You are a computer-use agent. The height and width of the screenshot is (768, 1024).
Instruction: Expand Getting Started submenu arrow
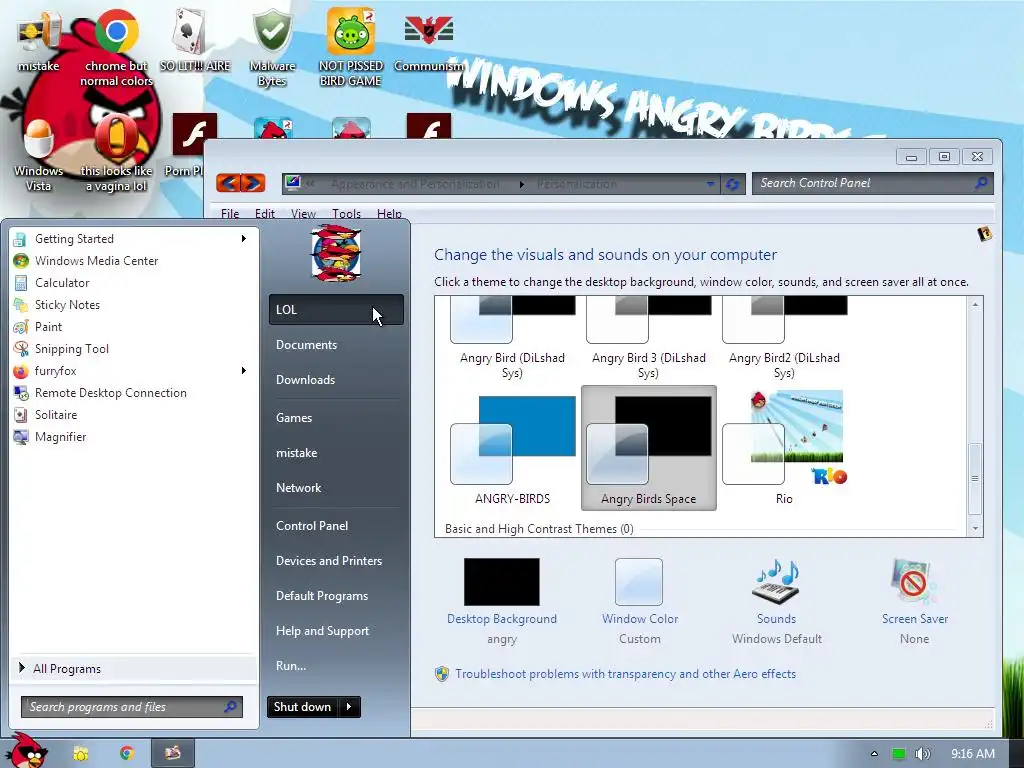pyautogui.click(x=244, y=238)
